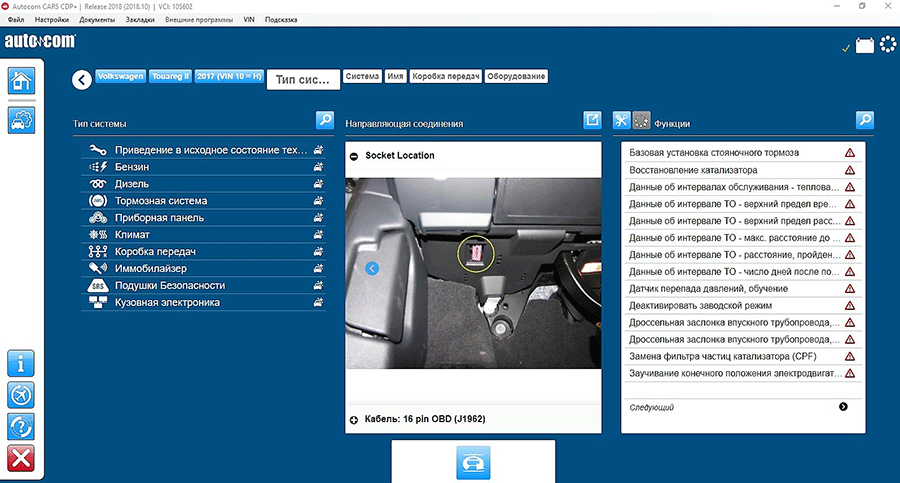The width and height of the screenshot is (900, 483).
Task: Click the flight recorder plane icon
Action: click(21, 395)
